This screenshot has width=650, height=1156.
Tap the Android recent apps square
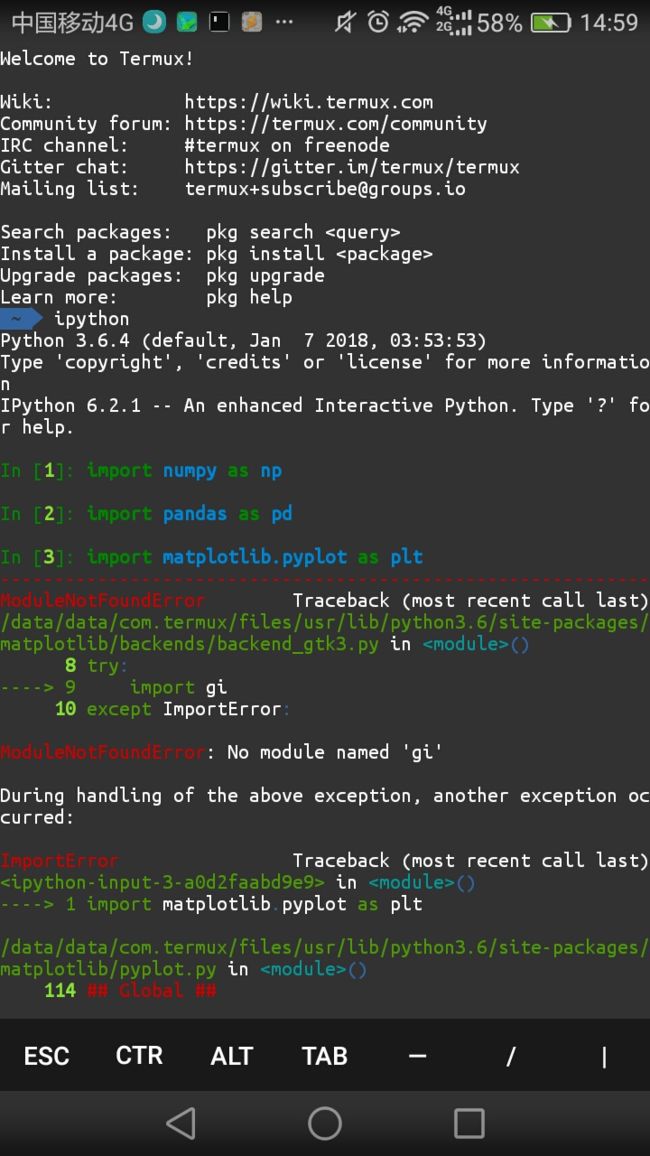point(469,1123)
